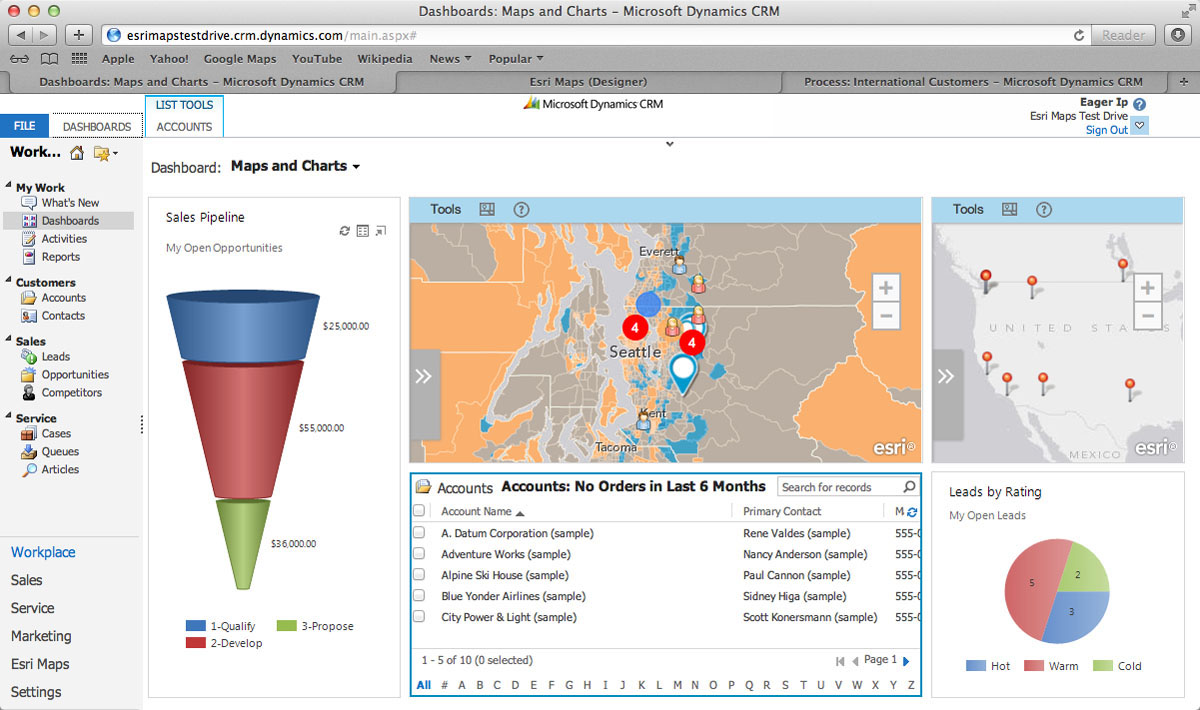Go to next page of Accounts
Screen dimensions: 1200x710
906,661
